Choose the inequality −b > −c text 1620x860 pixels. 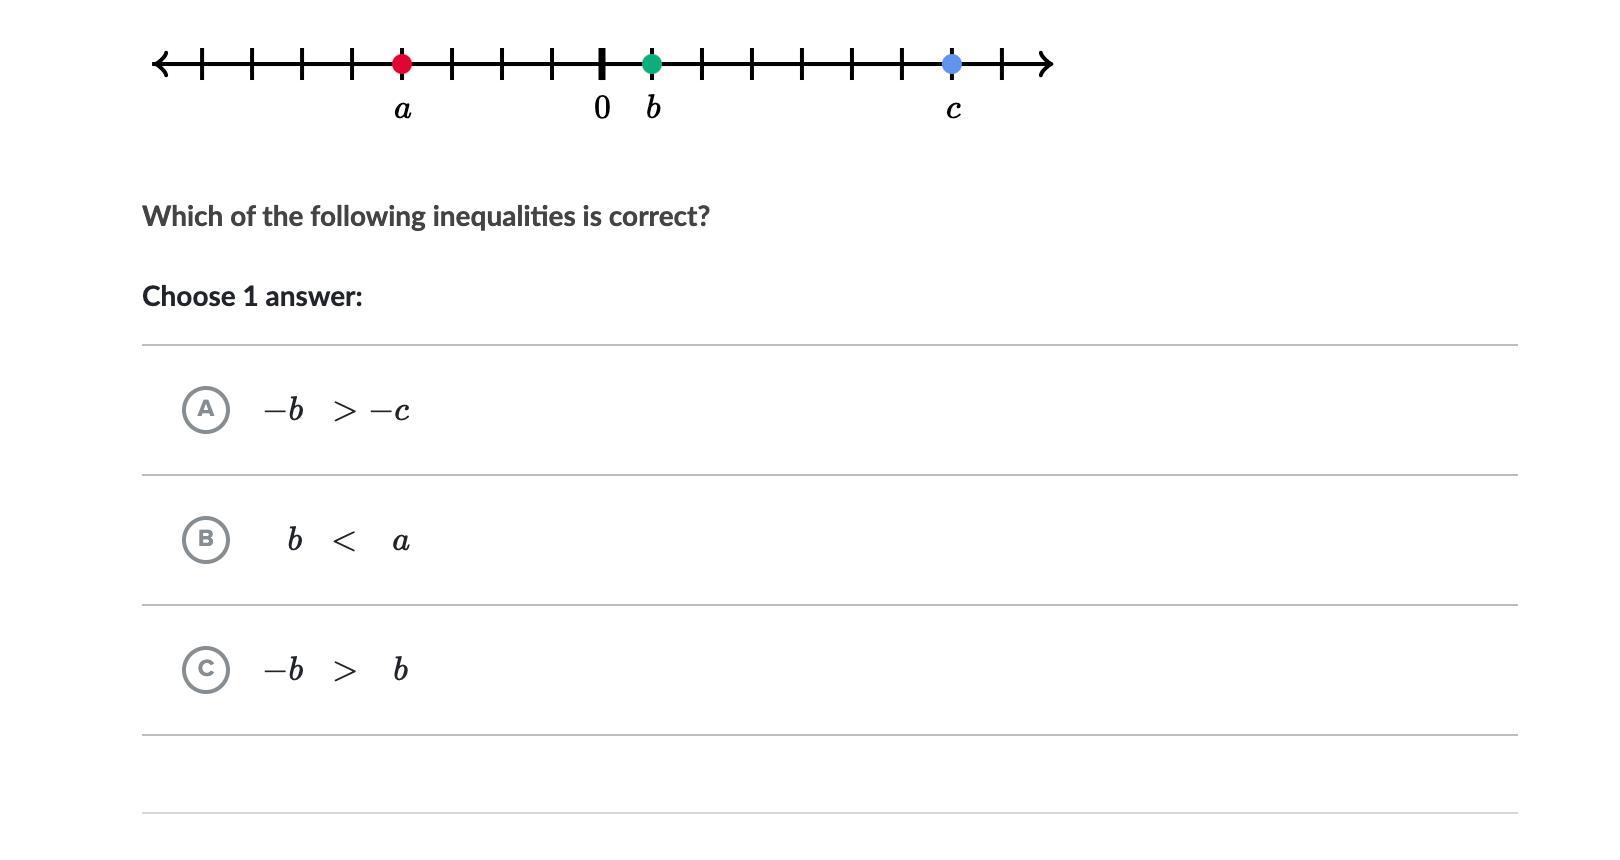tap(337, 410)
